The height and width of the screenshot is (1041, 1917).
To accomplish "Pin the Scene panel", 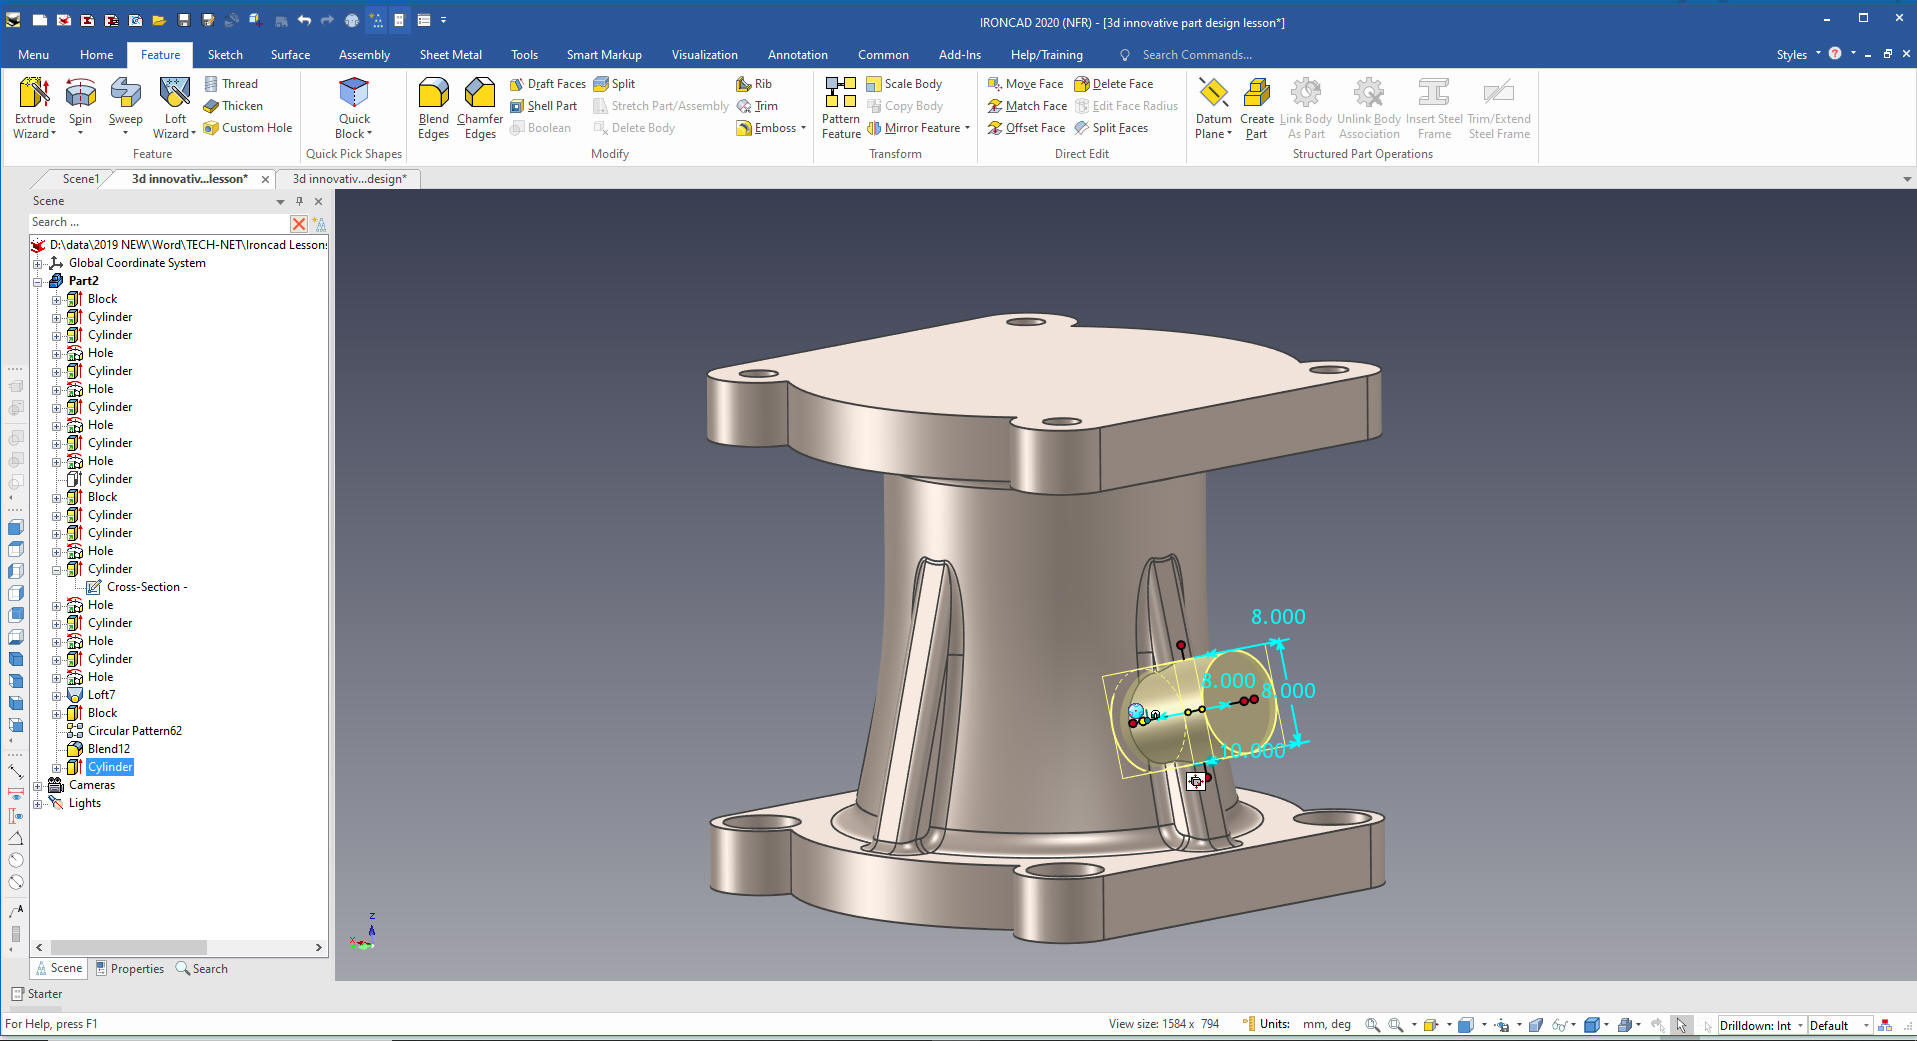I will click(x=299, y=201).
